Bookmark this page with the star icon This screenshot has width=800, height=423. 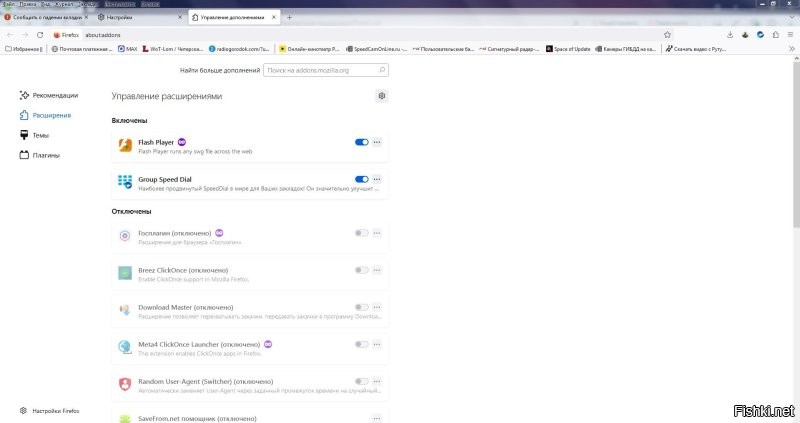[667, 35]
